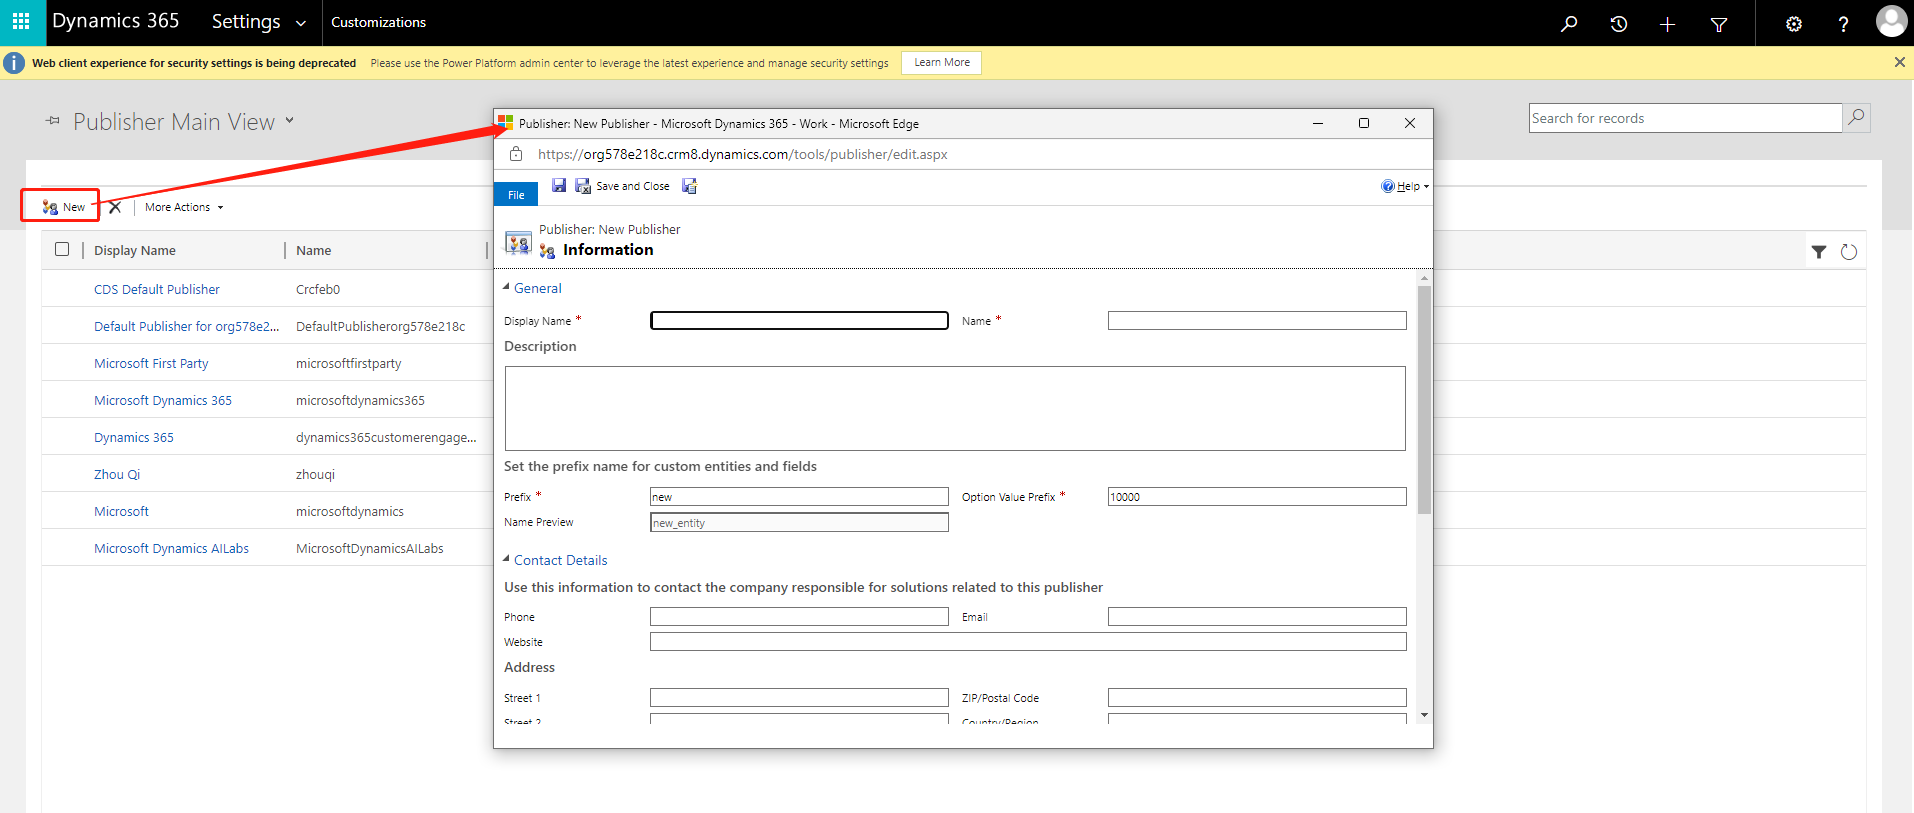Screen dimensions: 1914x813
Task: Open the Microsoft Dynamics AILabs record
Action: (171, 548)
